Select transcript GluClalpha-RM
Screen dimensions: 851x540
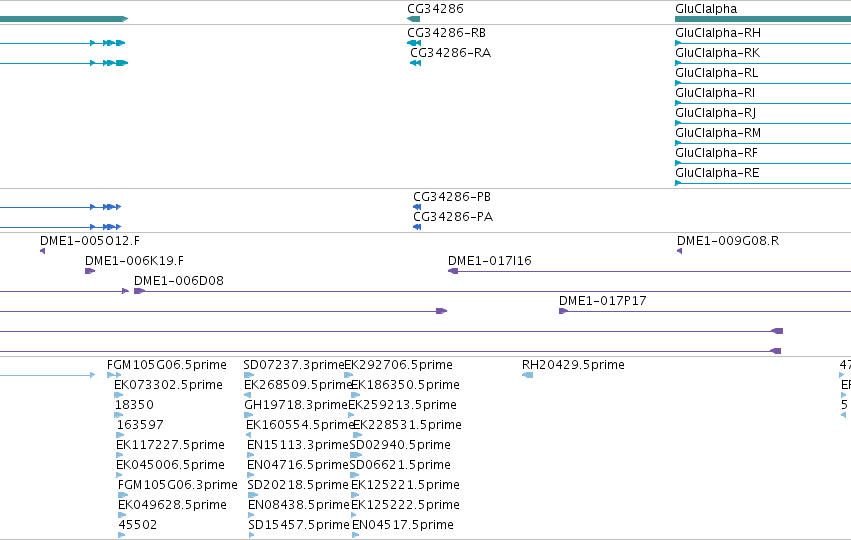click(x=718, y=133)
